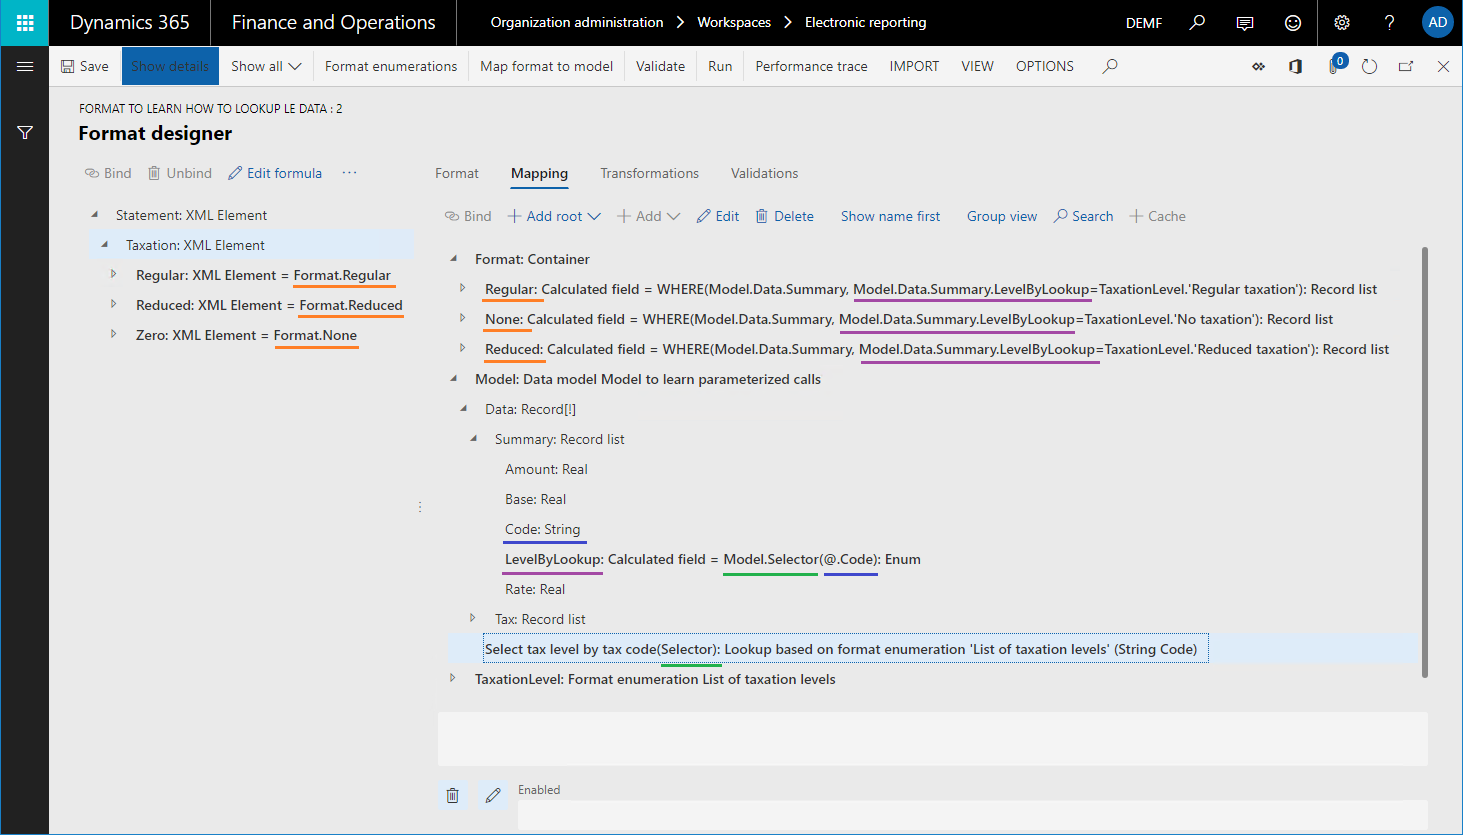Click the Help question mark icon
1463x835 pixels.
1389,22
